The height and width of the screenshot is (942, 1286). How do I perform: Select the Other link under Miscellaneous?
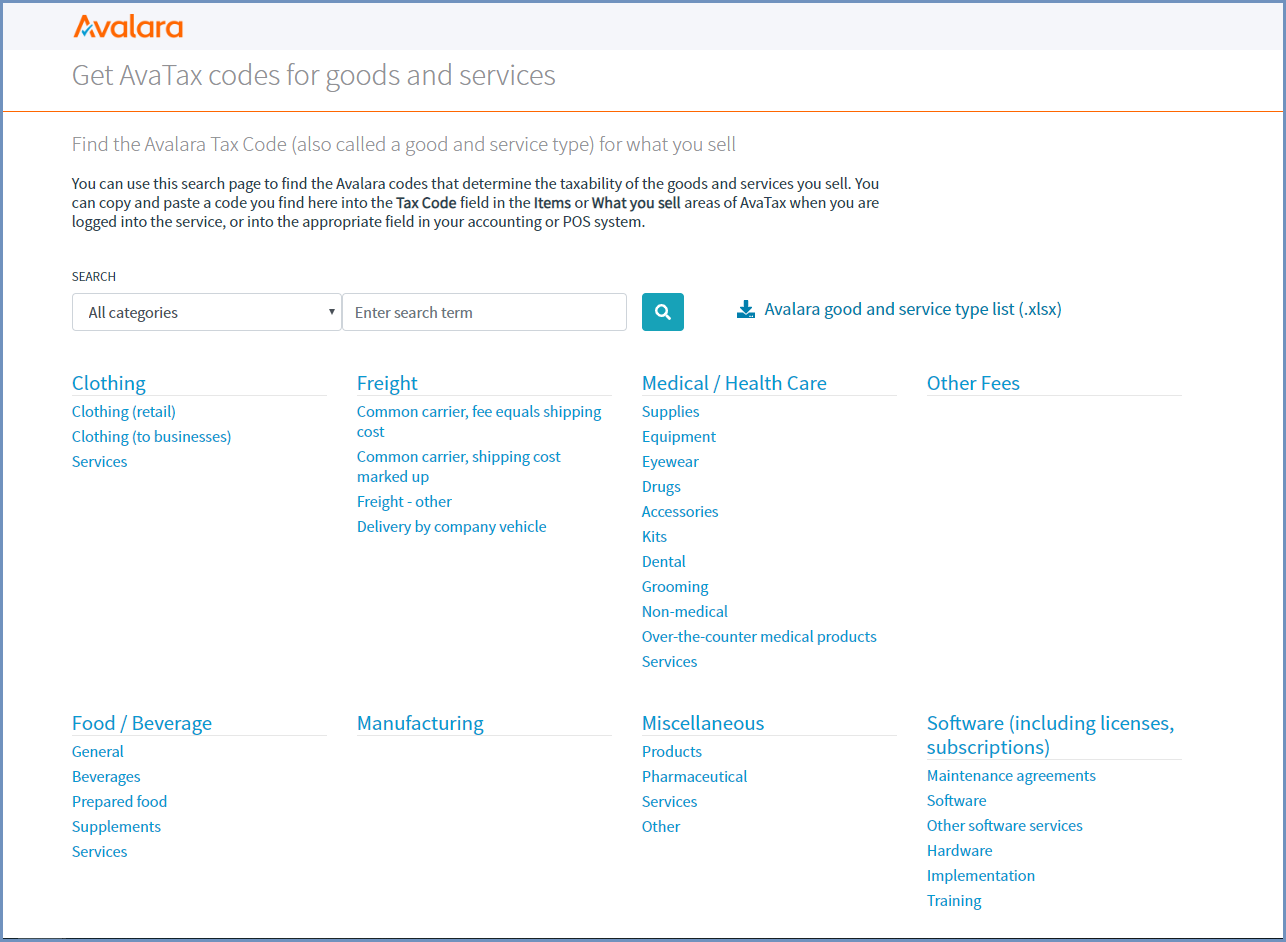661,827
